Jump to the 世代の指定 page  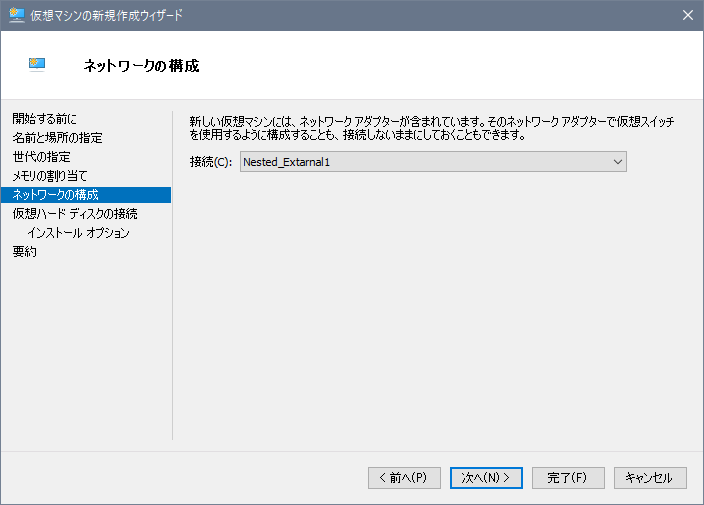(41, 157)
